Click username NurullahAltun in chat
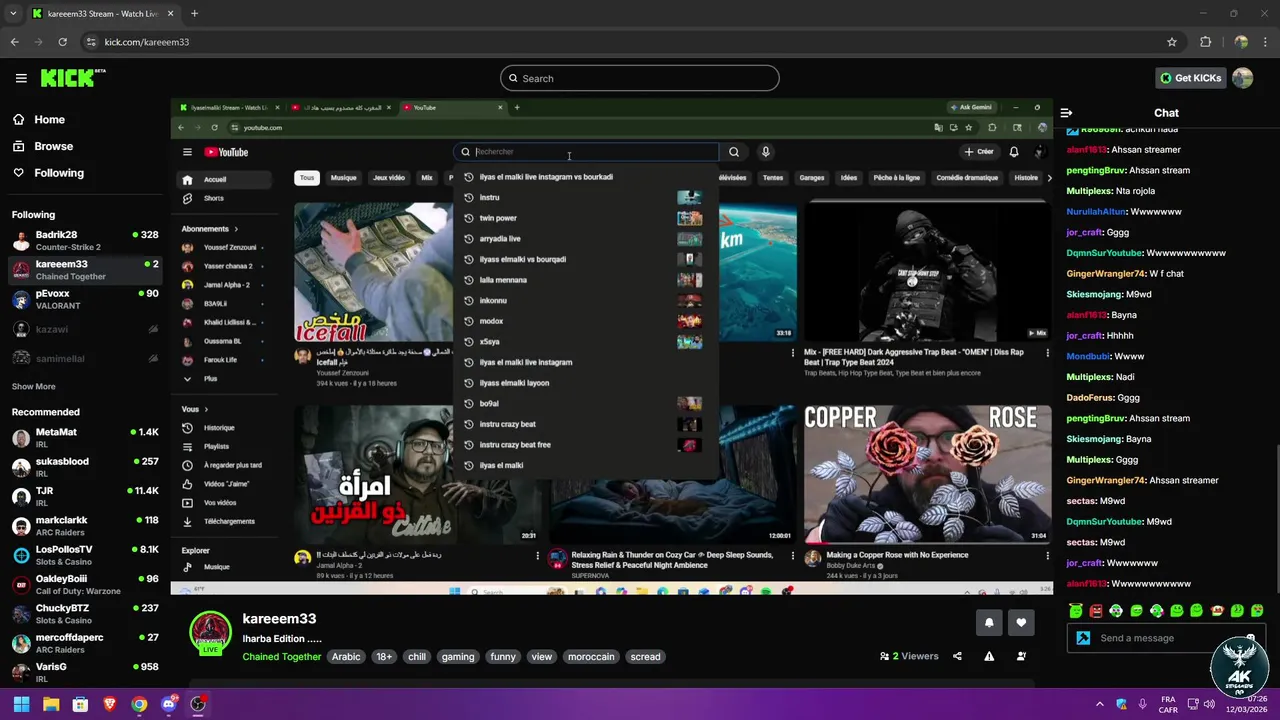Screen dimensions: 1280x720 coord(1096,212)
